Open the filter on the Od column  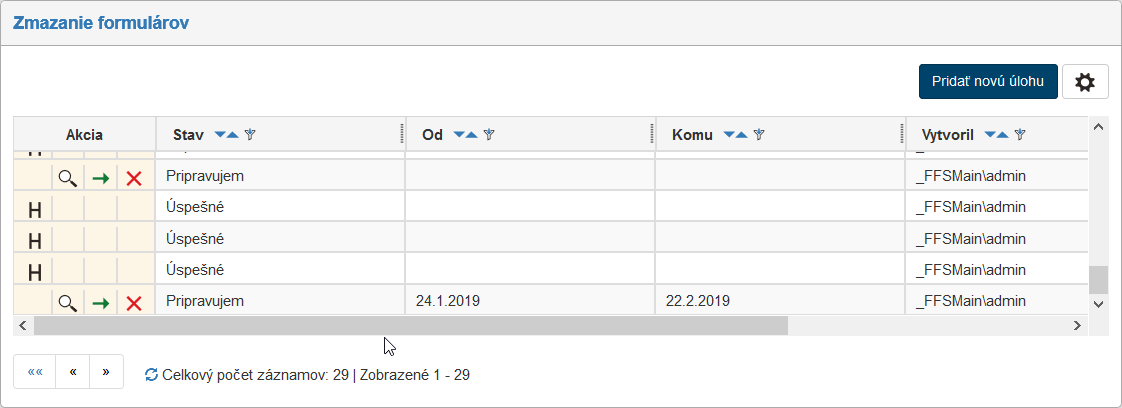pos(490,134)
